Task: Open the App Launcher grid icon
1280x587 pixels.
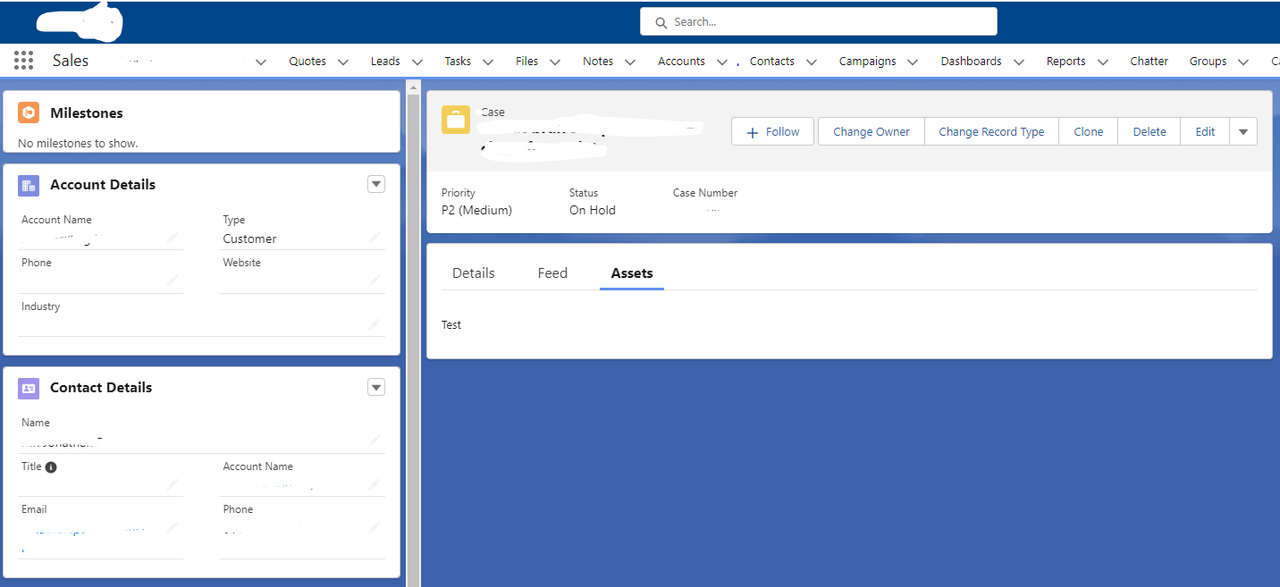Action: pyautogui.click(x=24, y=61)
